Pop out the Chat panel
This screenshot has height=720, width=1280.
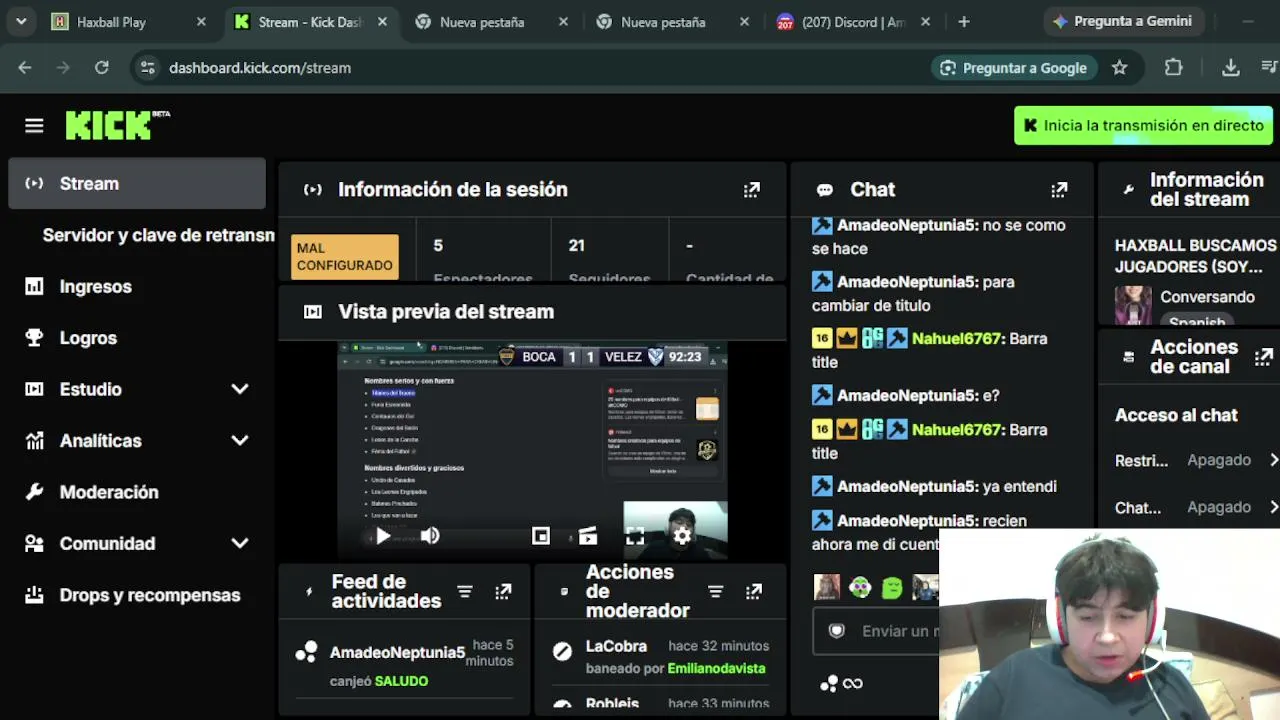(1059, 190)
